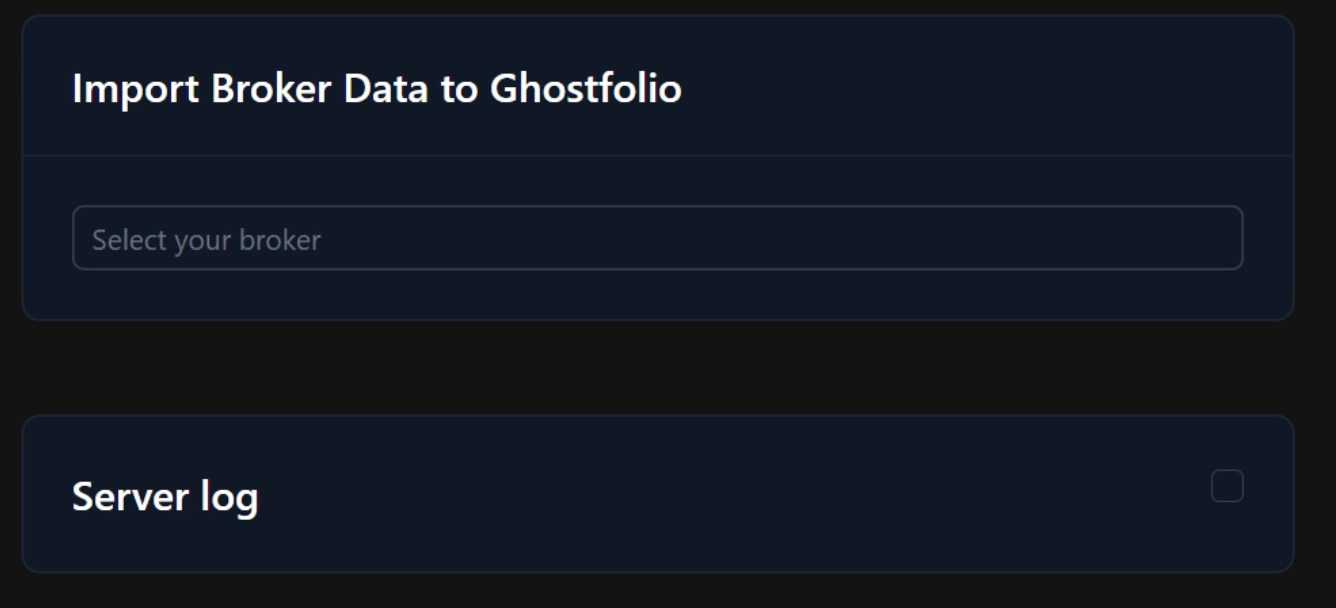Click the divider line under the import title
The height and width of the screenshot is (608, 1336).
(657, 156)
